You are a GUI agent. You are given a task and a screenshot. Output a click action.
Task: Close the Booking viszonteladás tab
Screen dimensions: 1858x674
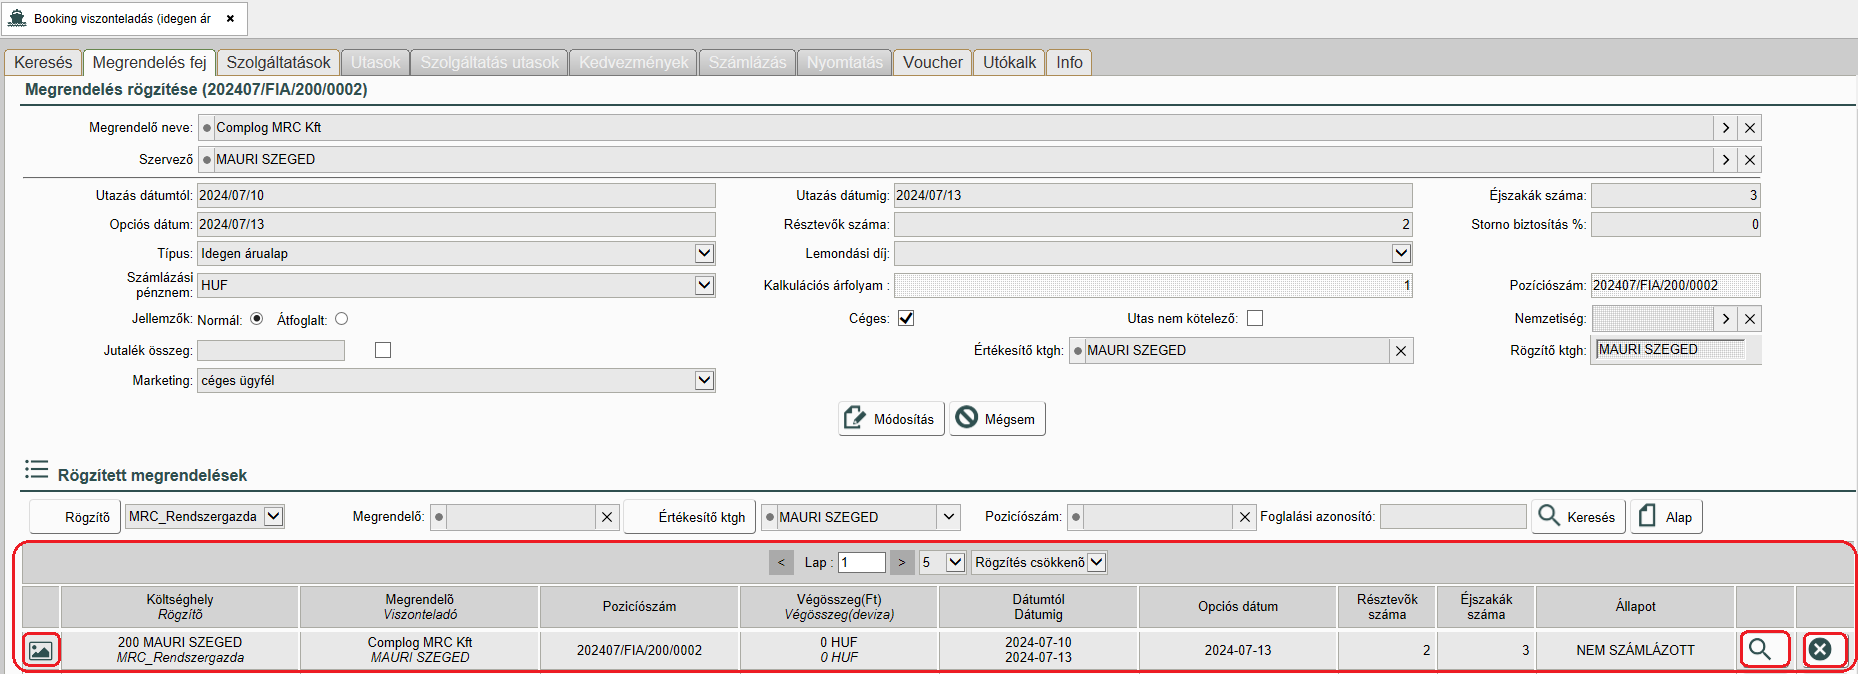point(230,19)
